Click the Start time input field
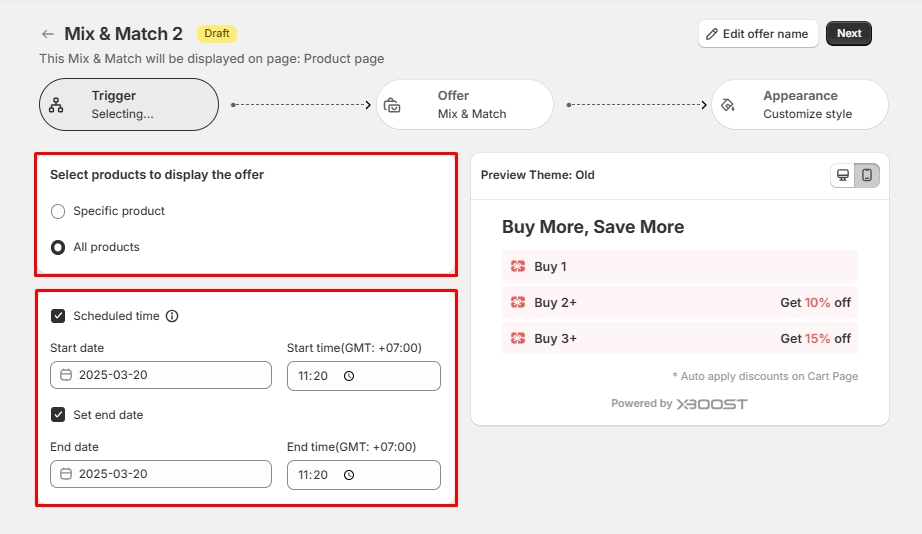The image size is (922, 534). pos(317,376)
